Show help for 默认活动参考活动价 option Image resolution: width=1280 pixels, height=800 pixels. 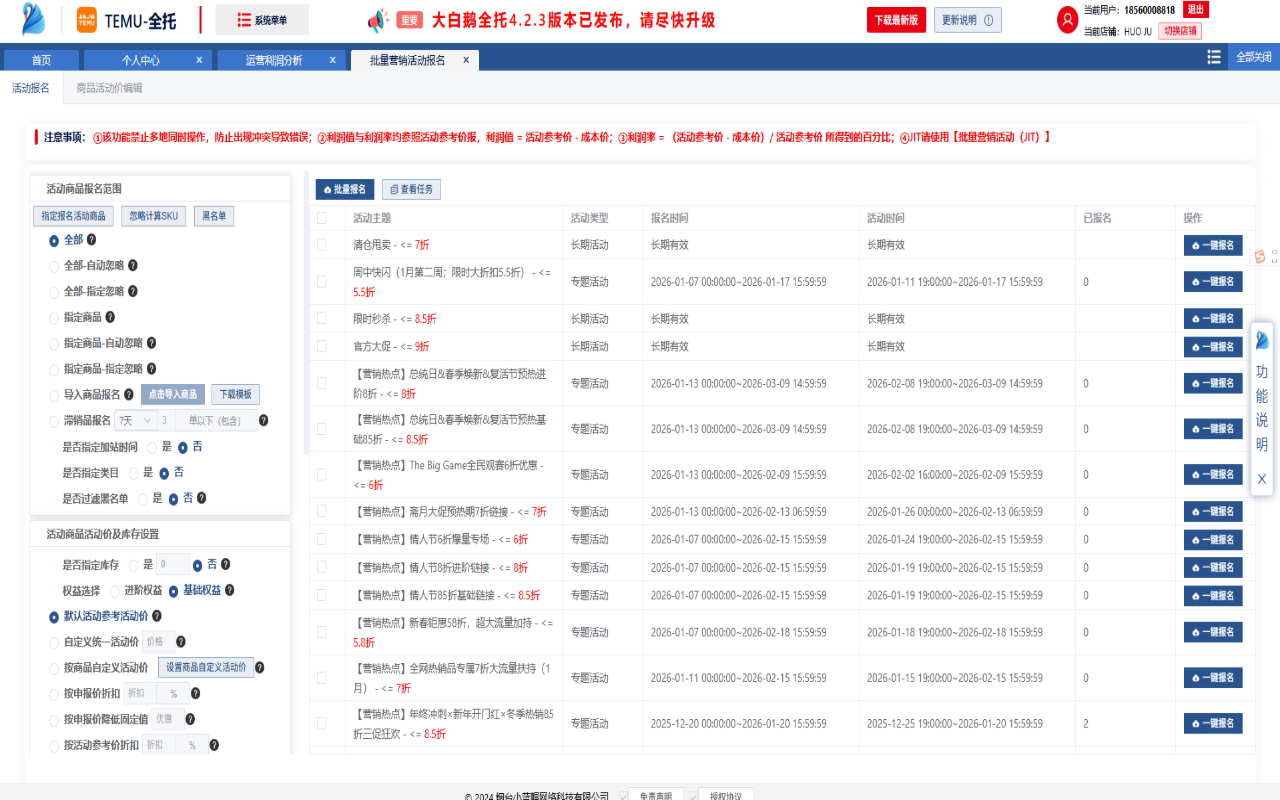[x=157, y=616]
